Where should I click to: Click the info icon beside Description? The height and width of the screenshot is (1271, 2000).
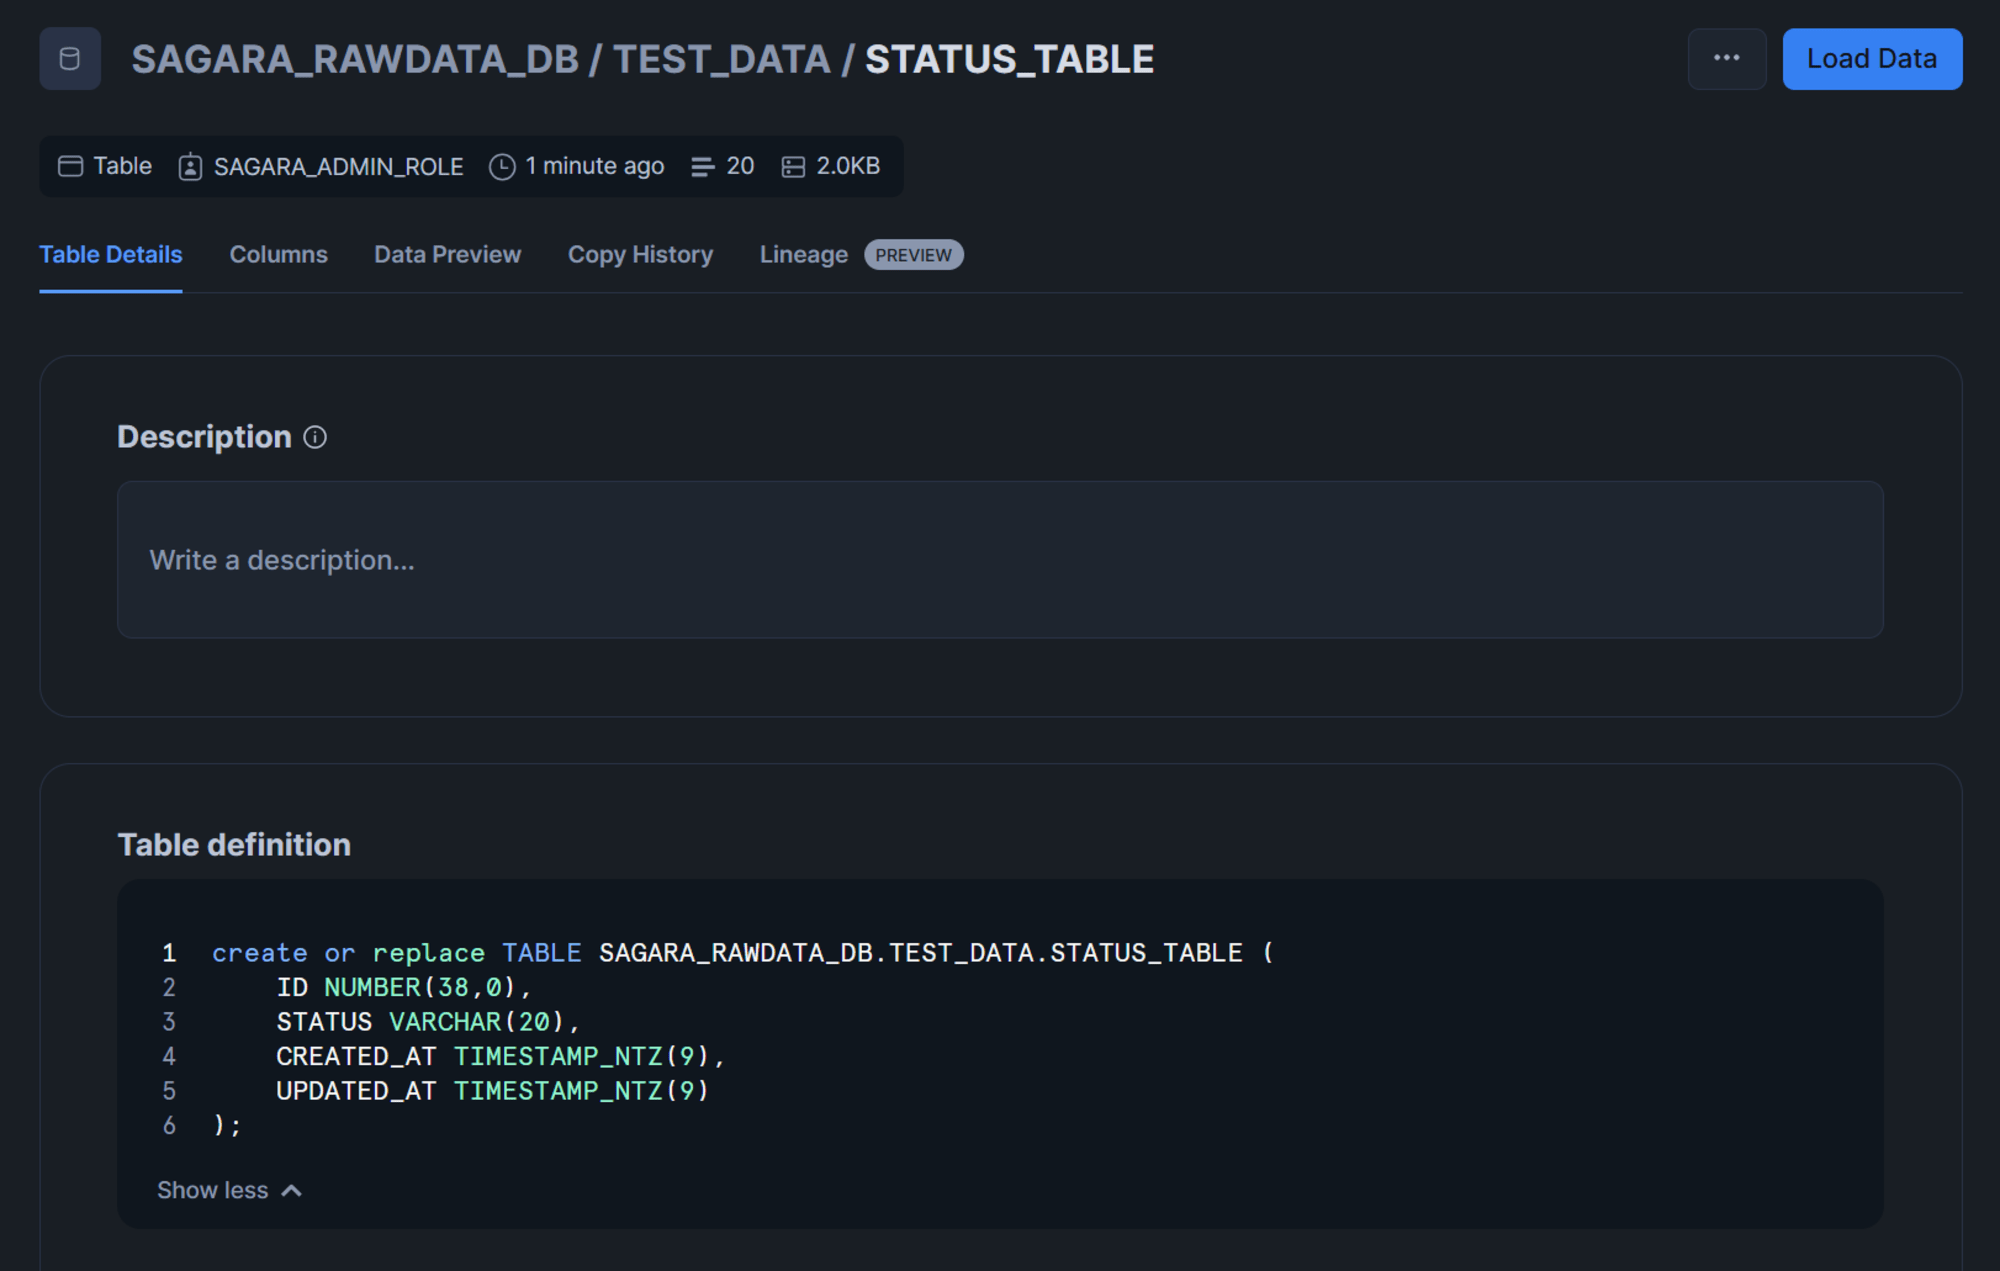[x=315, y=437]
